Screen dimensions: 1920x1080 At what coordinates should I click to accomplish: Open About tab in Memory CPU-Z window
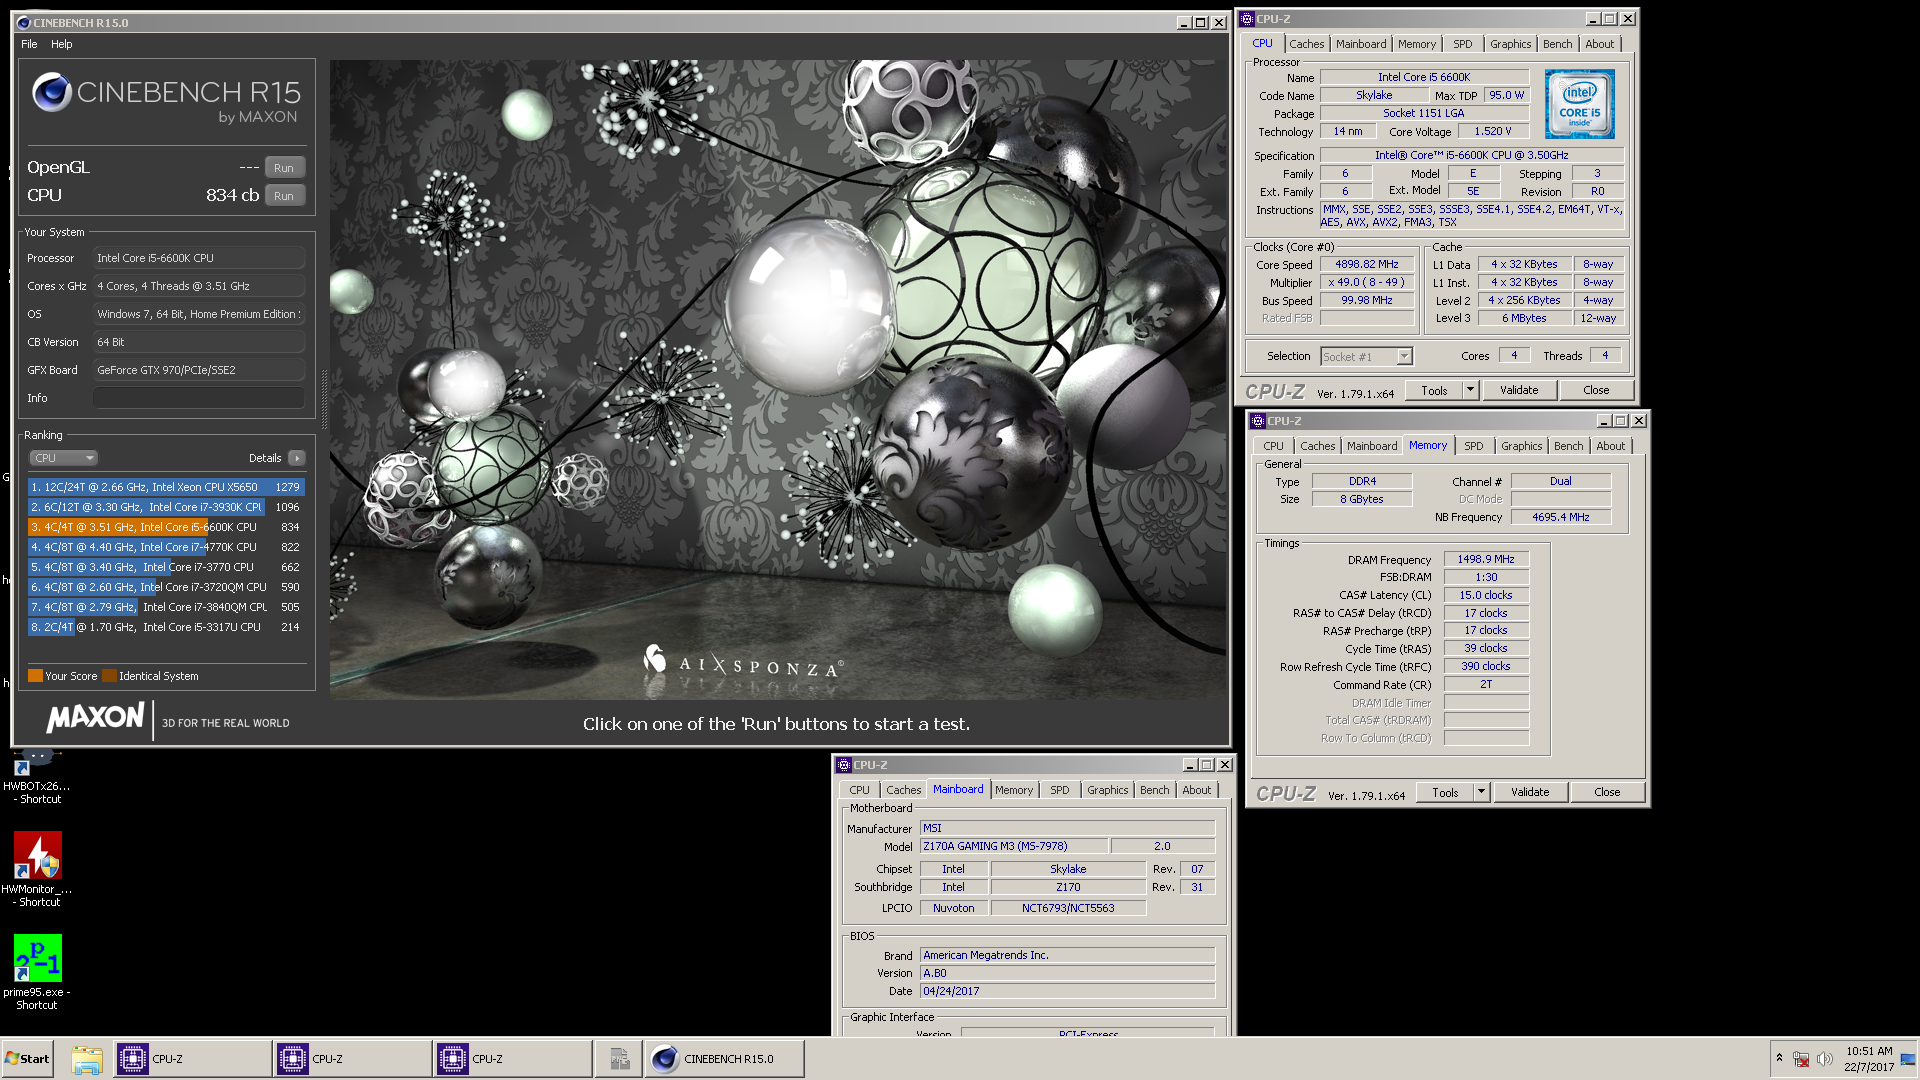pos(1610,446)
